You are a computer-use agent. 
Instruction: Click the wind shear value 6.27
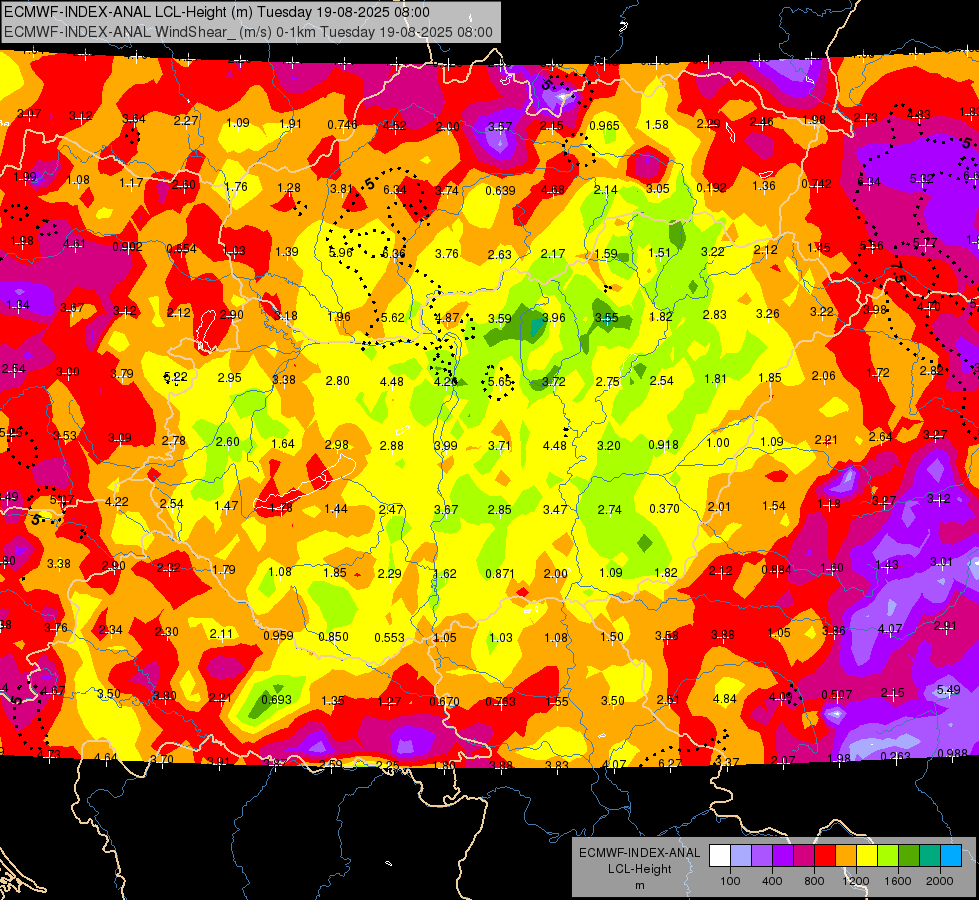670,763
